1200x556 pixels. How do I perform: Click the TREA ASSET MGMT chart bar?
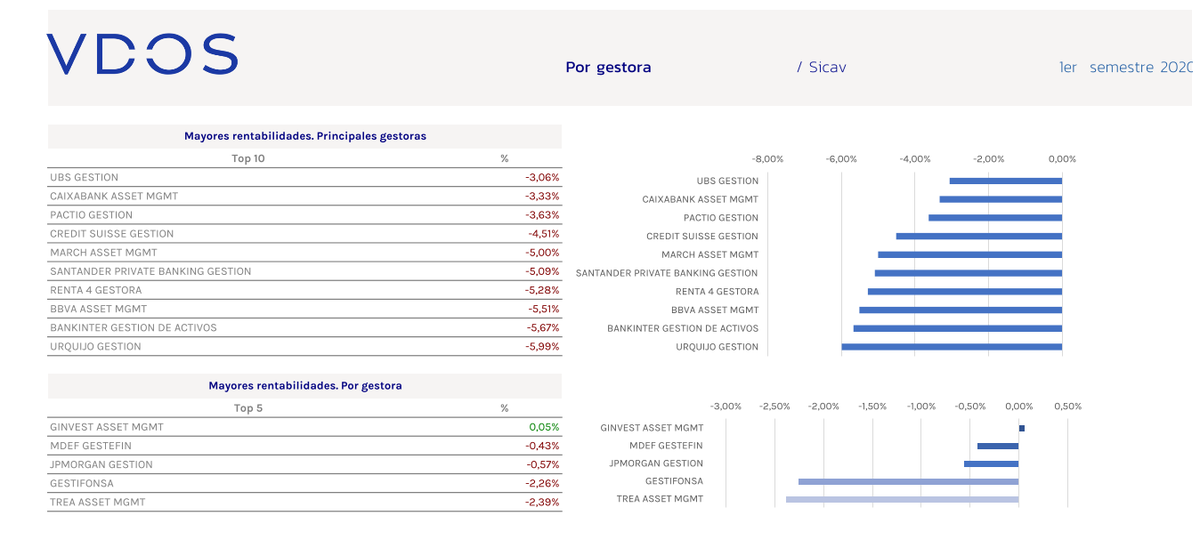click(902, 499)
